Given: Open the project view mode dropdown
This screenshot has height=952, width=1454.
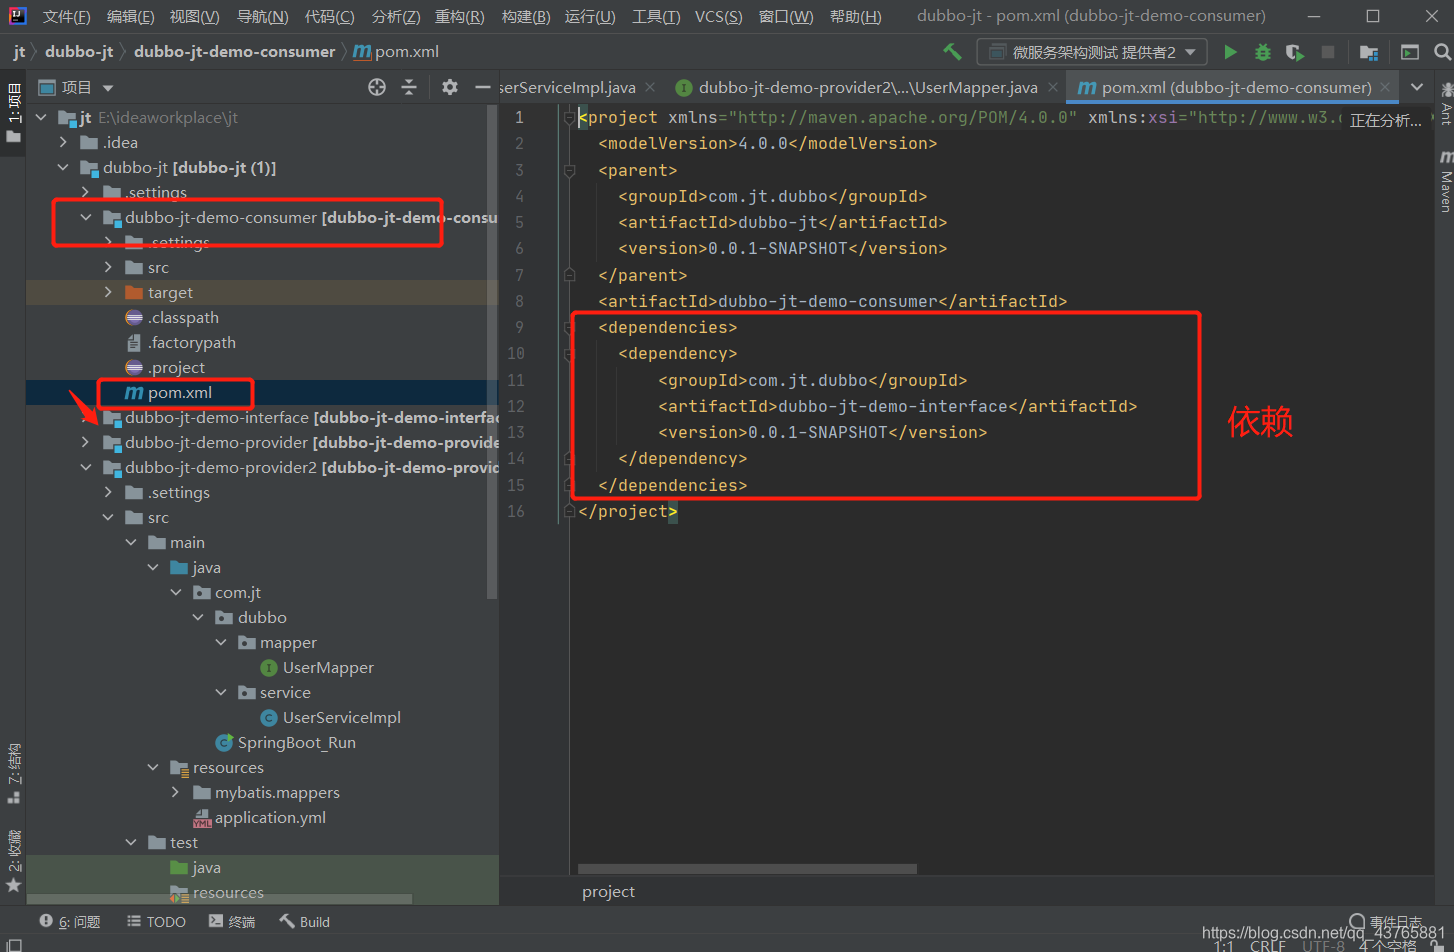Looking at the screenshot, I should coord(108,88).
